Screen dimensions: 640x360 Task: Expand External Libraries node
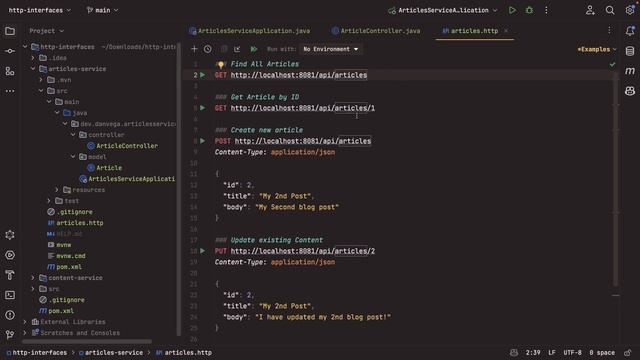point(25,322)
